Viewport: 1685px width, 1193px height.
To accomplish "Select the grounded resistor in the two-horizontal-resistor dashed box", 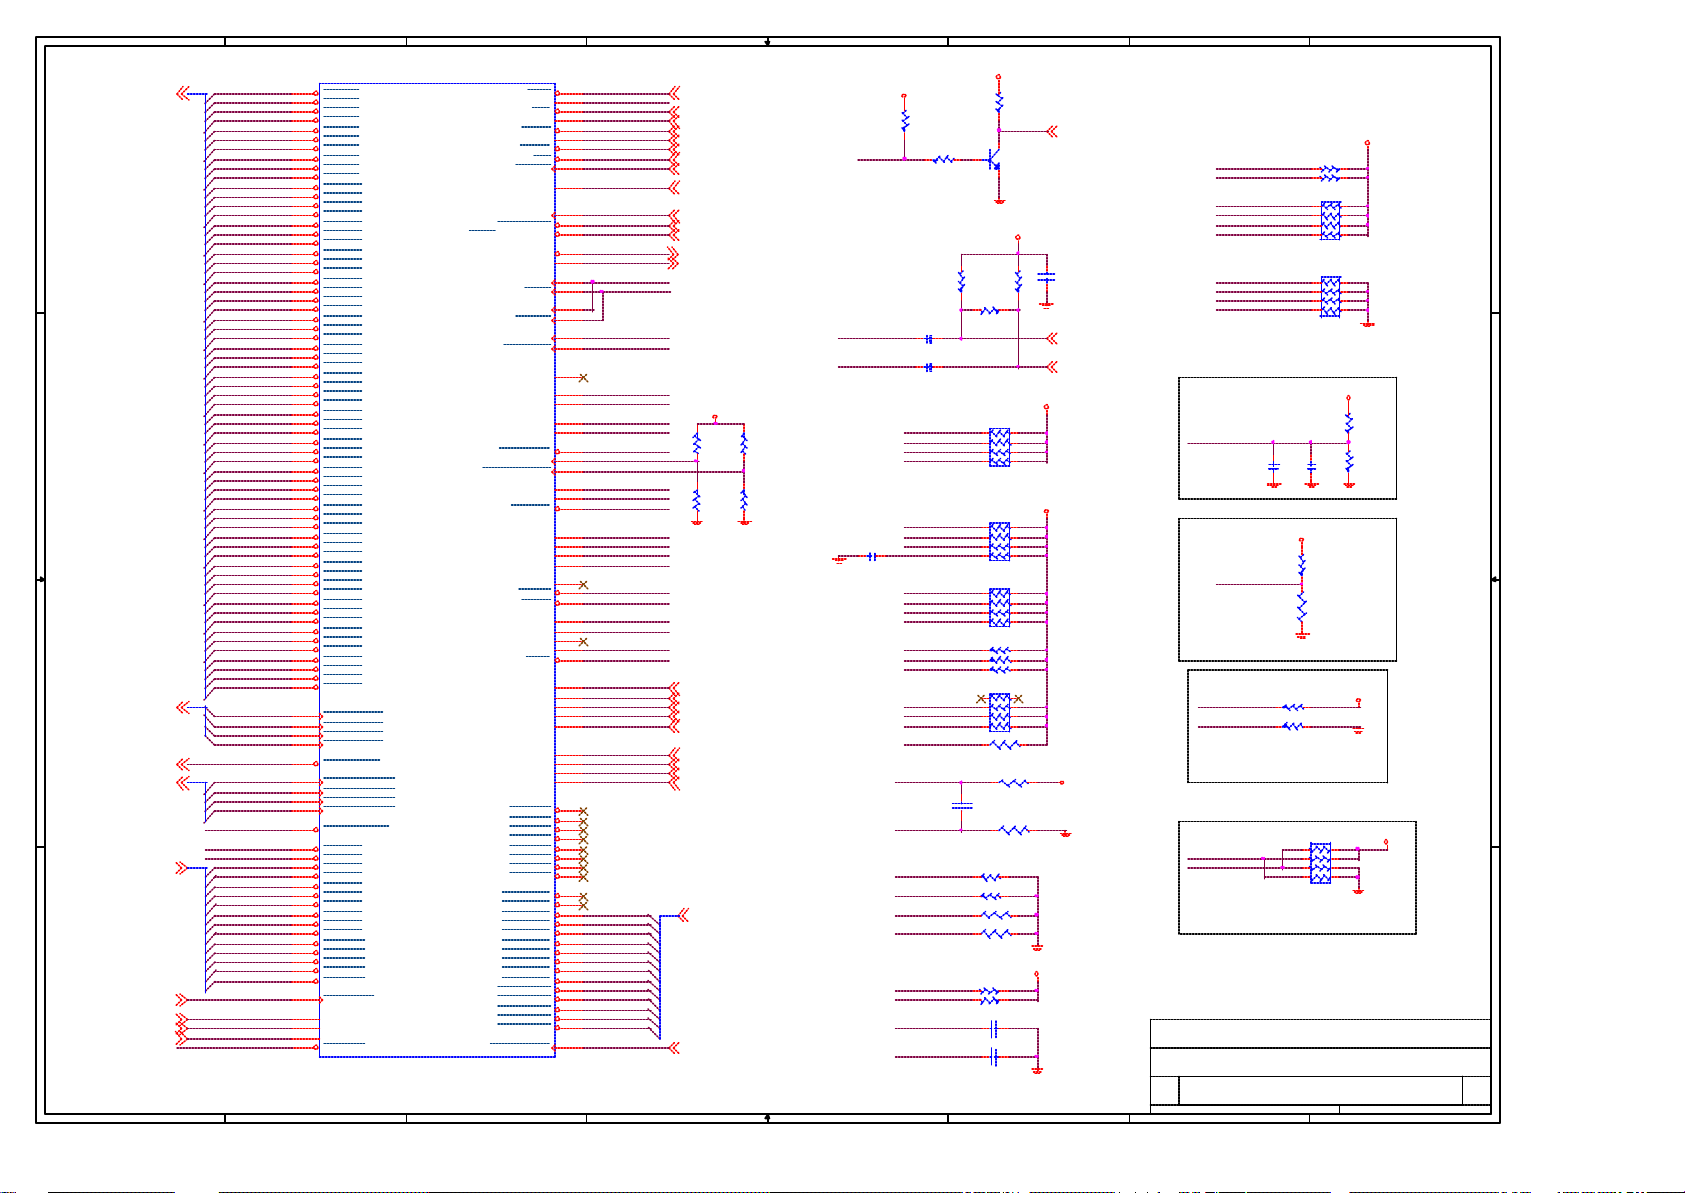I will click(x=1293, y=727).
